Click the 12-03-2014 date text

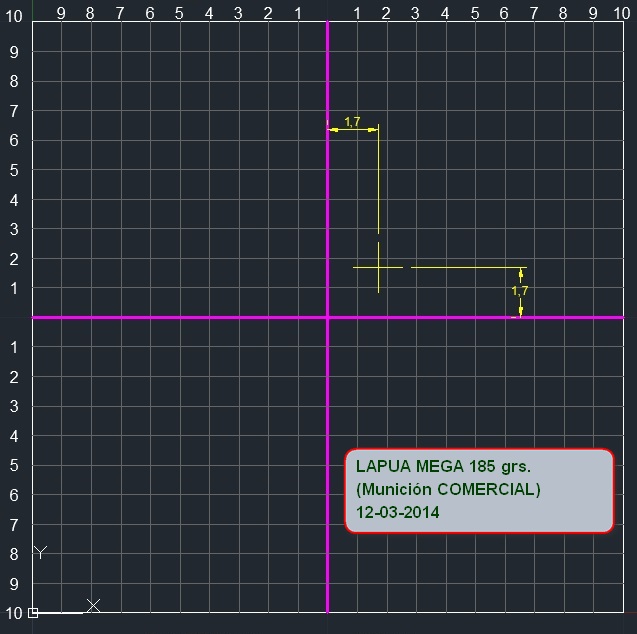pyautogui.click(x=398, y=512)
